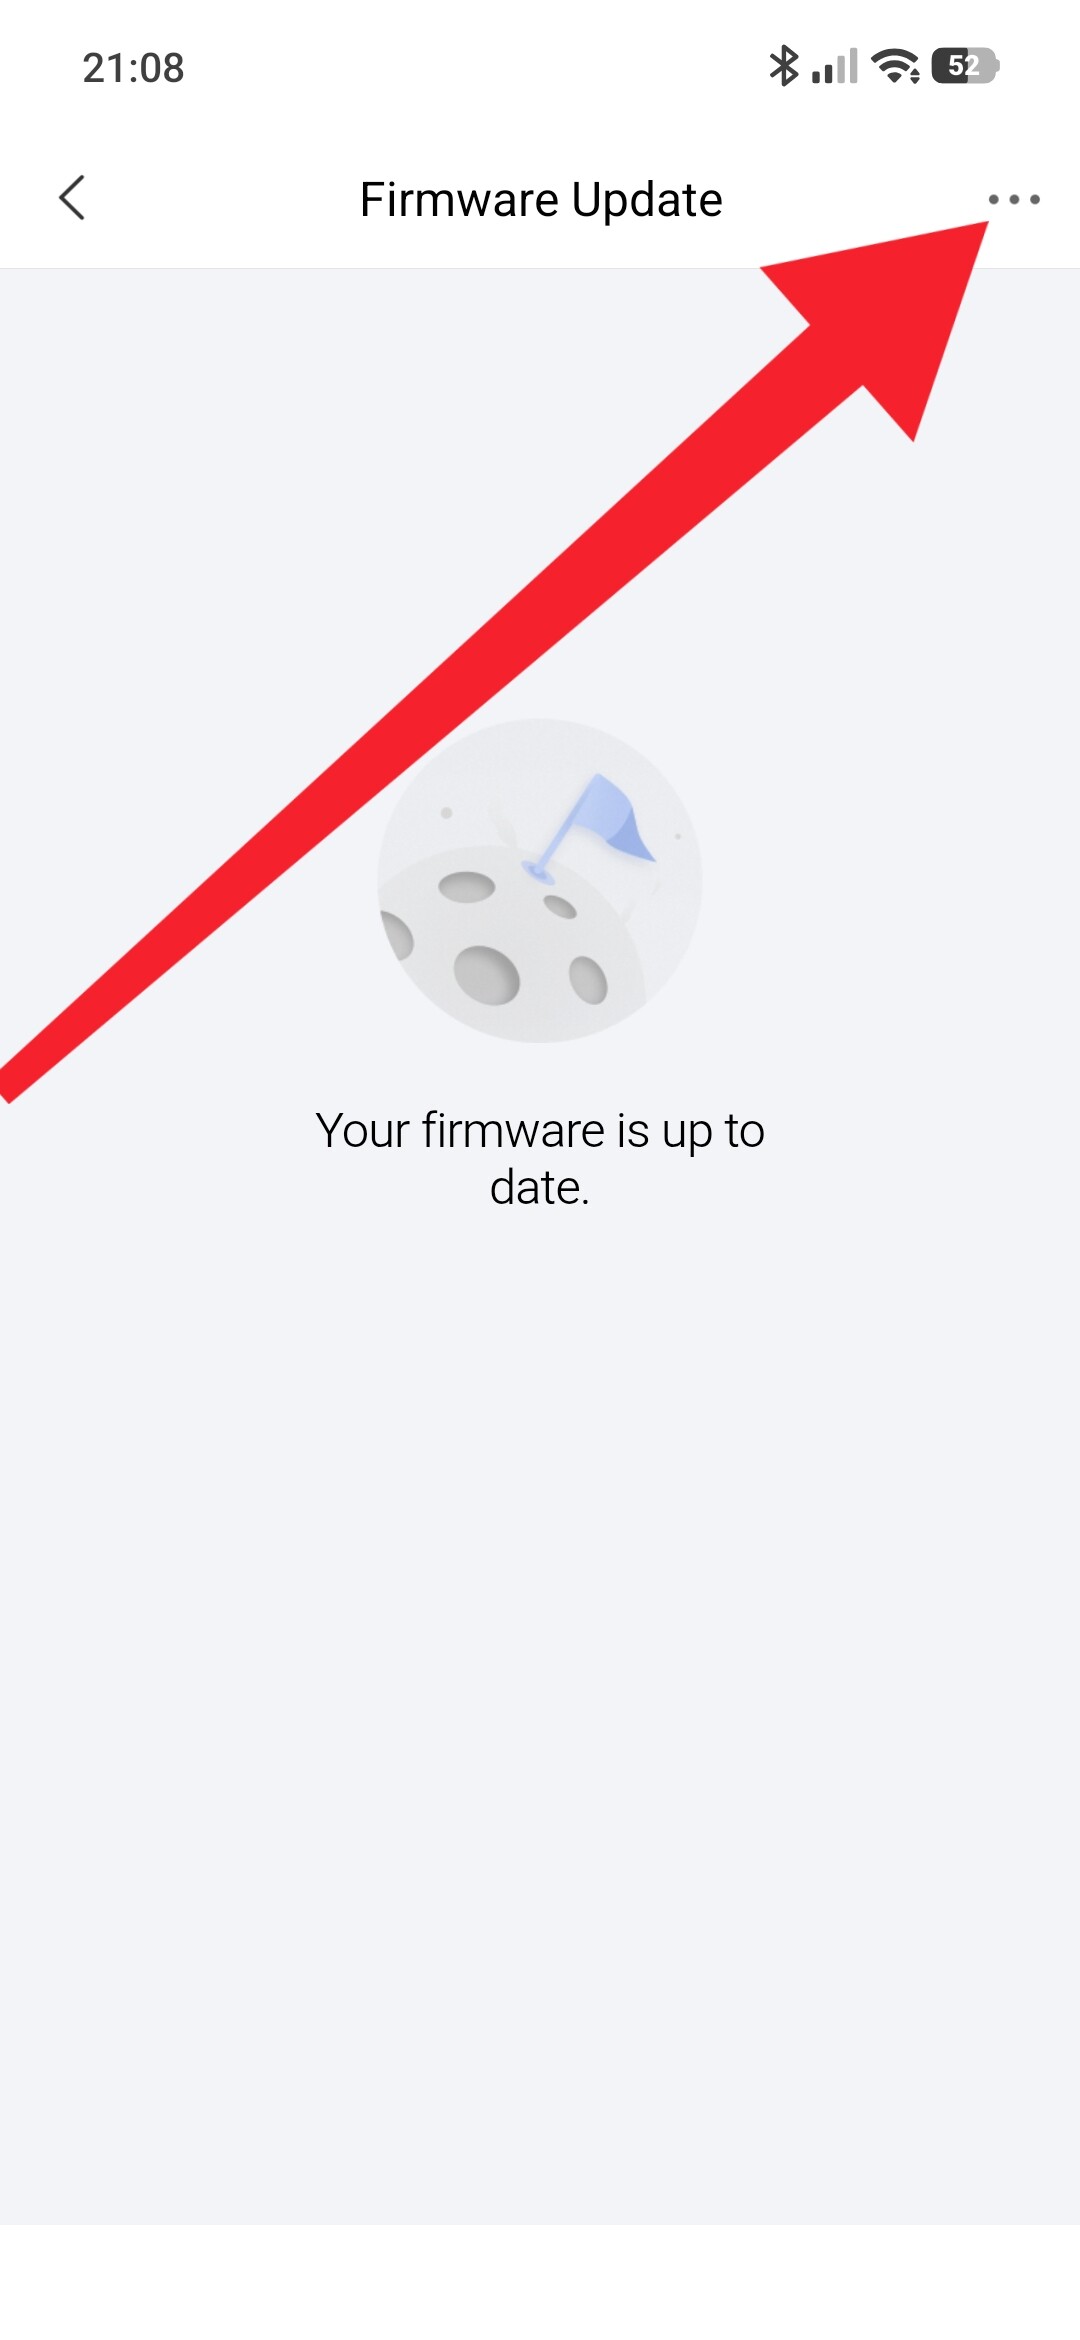Tap the empty gray area below the message
The height and width of the screenshot is (2340, 1080).
pyautogui.click(x=540, y=1700)
